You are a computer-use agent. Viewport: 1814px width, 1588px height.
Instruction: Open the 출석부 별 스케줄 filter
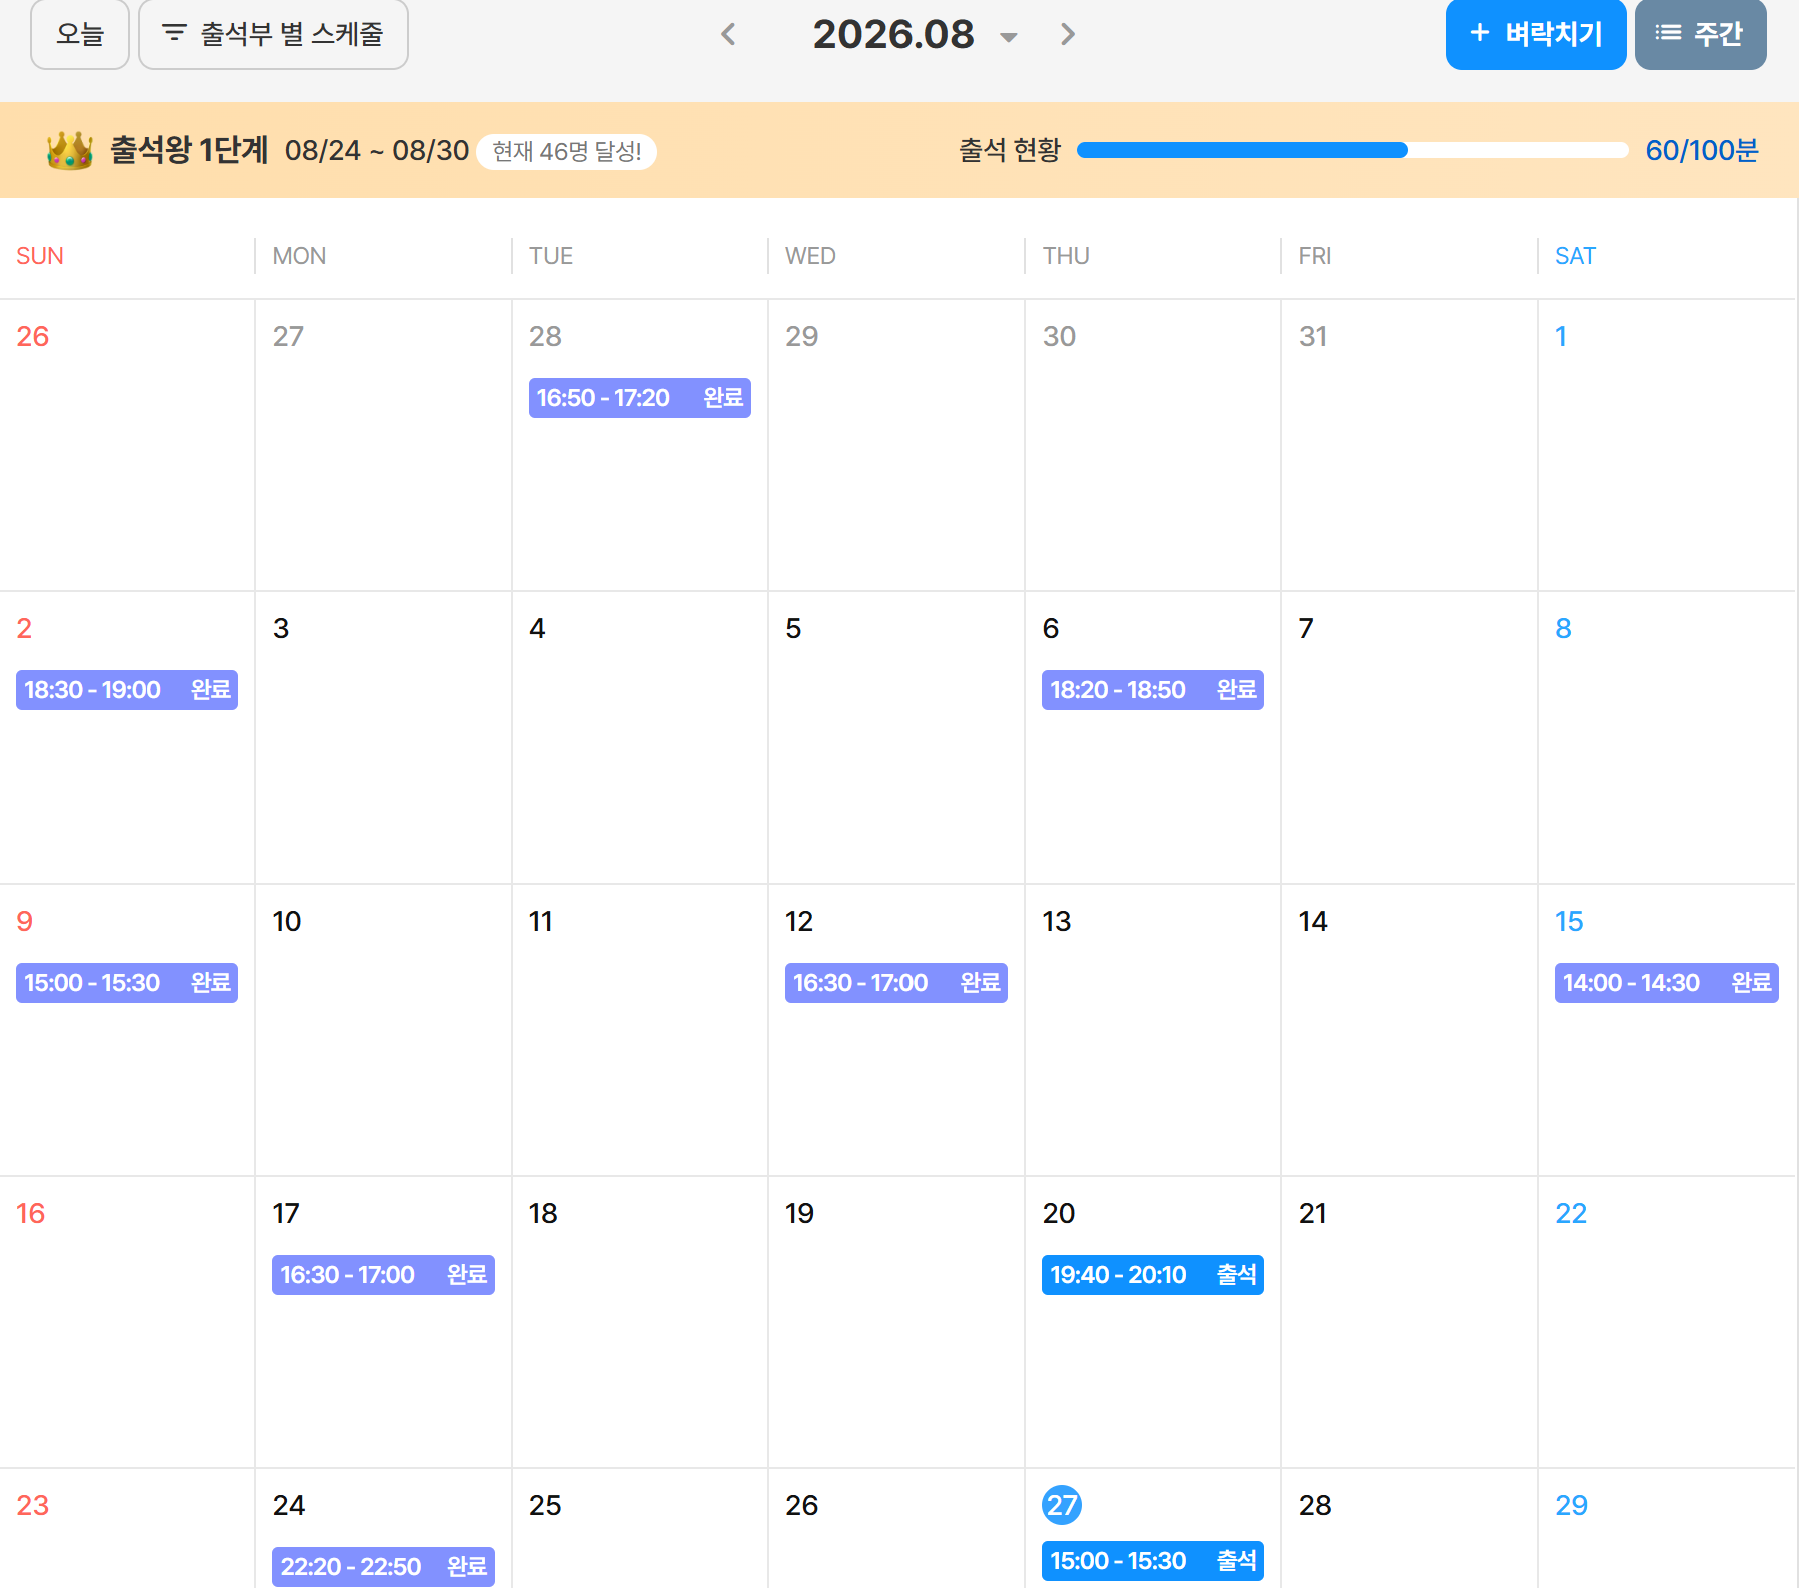pos(273,34)
